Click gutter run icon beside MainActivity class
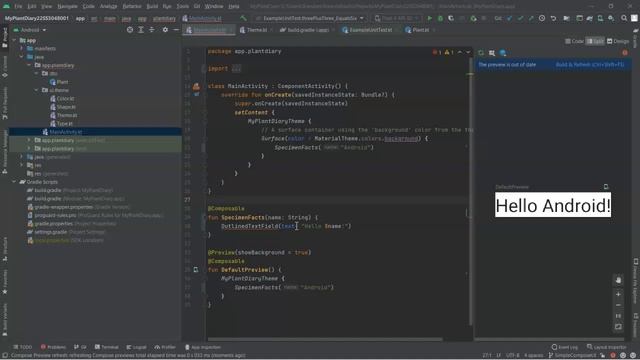The width and height of the screenshot is (640, 360). pos(196,86)
